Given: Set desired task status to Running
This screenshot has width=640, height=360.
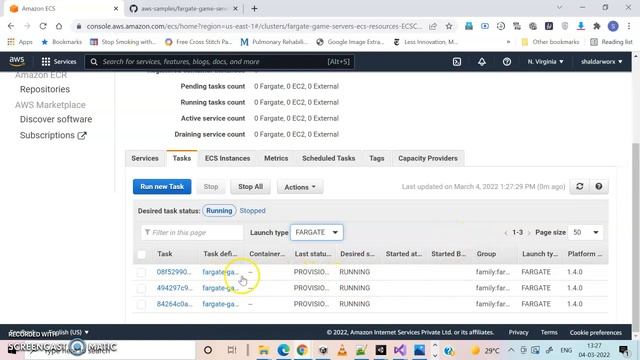Looking at the screenshot, I should point(219,211).
